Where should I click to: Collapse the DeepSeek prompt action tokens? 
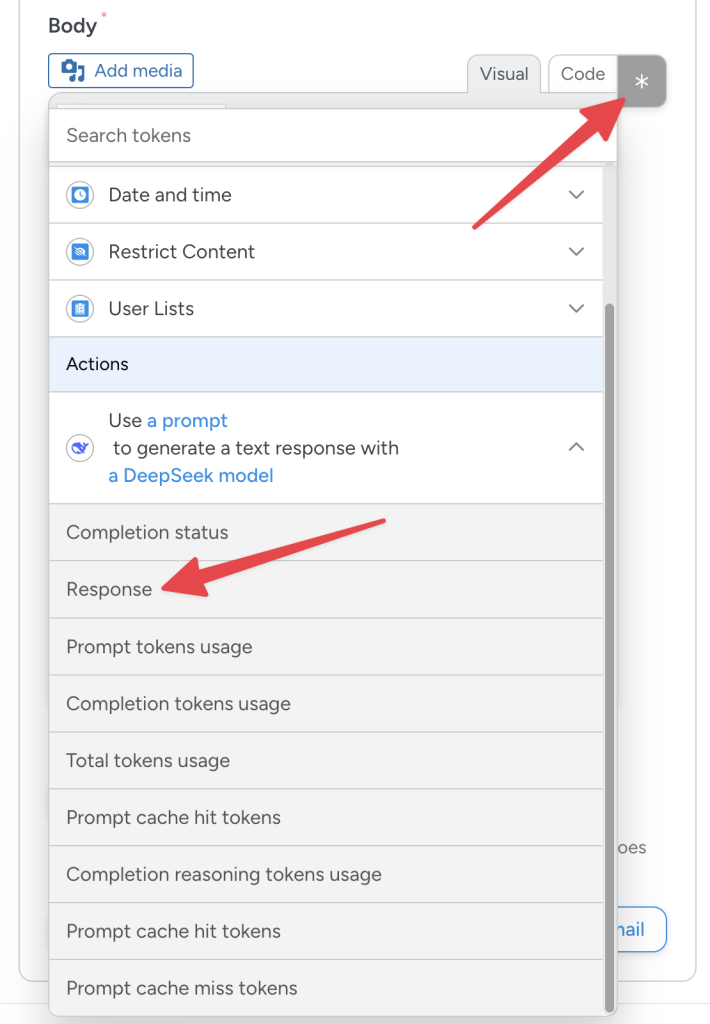[577, 448]
